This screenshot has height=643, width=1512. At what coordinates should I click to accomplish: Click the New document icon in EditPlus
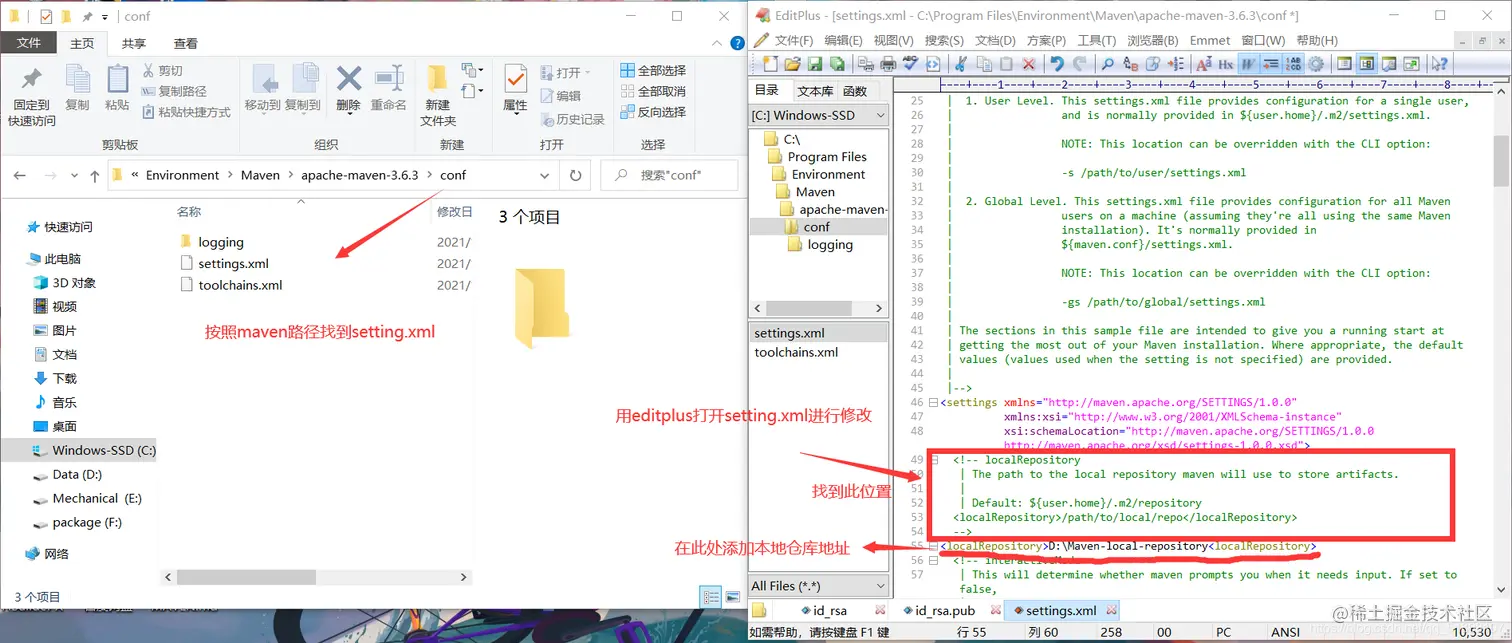[x=770, y=63]
